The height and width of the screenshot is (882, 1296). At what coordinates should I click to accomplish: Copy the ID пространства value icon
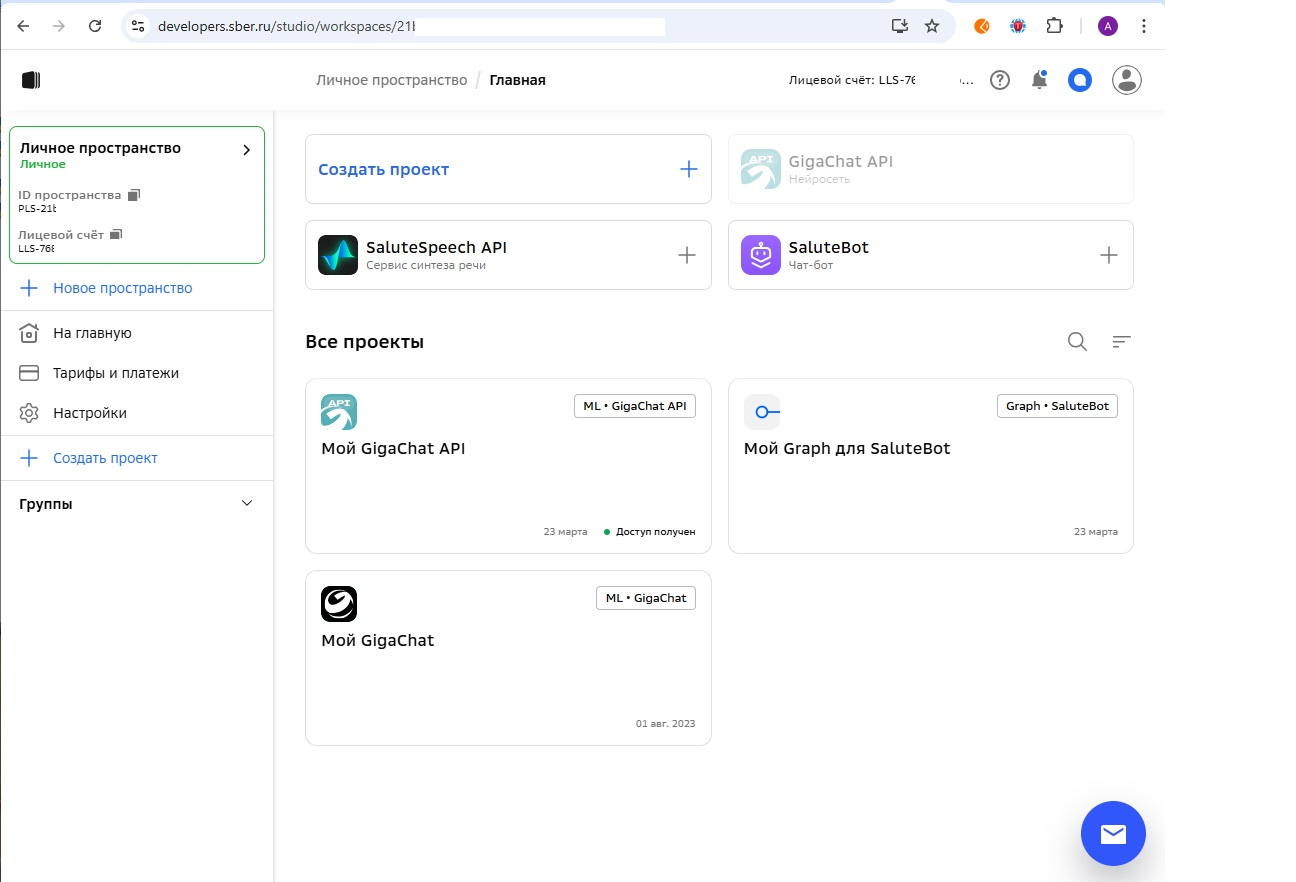[134, 195]
